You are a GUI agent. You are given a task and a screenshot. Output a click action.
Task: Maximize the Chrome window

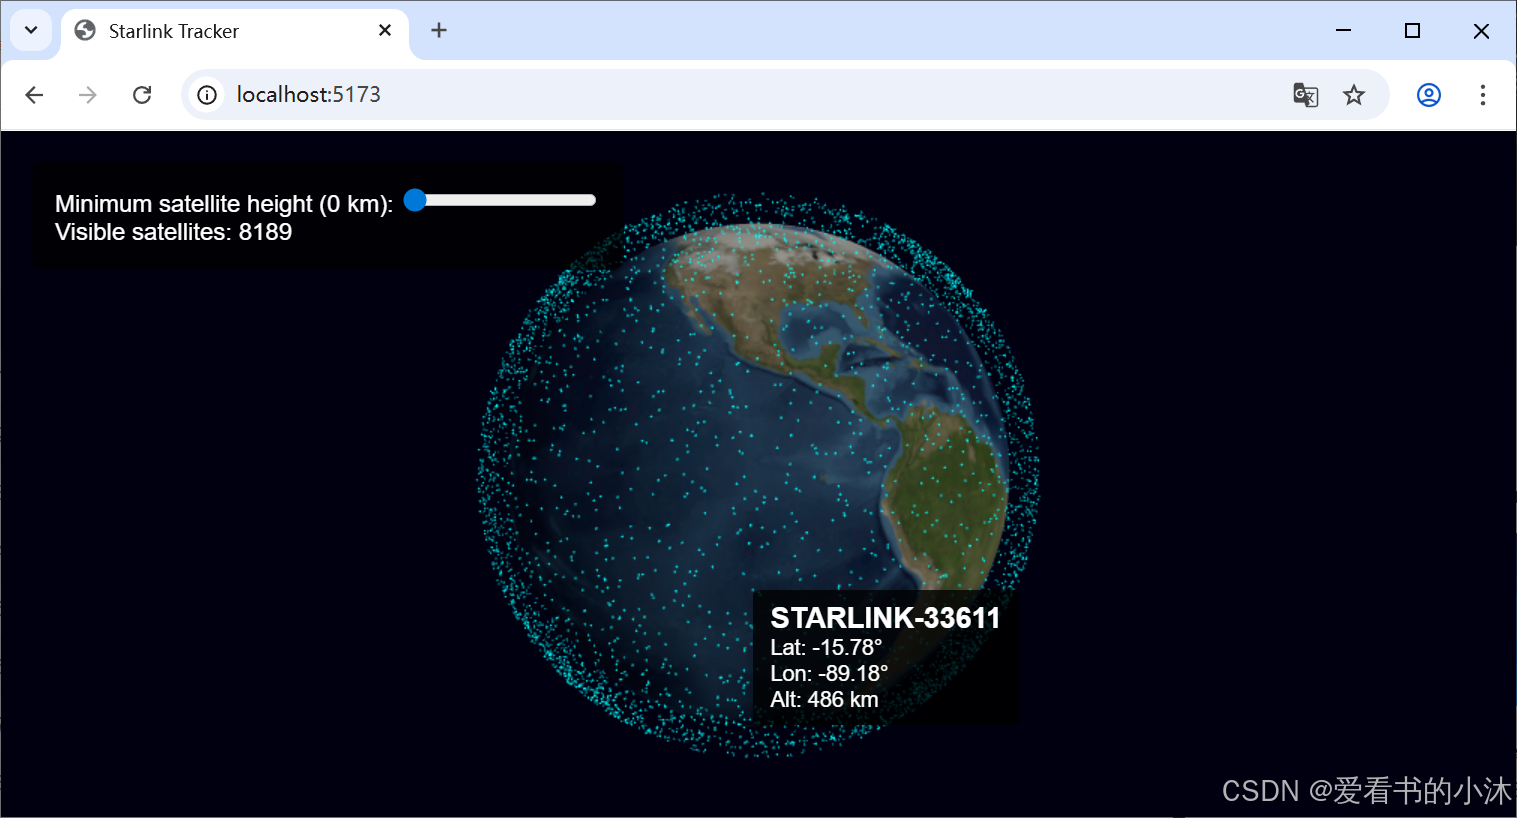click(1412, 31)
